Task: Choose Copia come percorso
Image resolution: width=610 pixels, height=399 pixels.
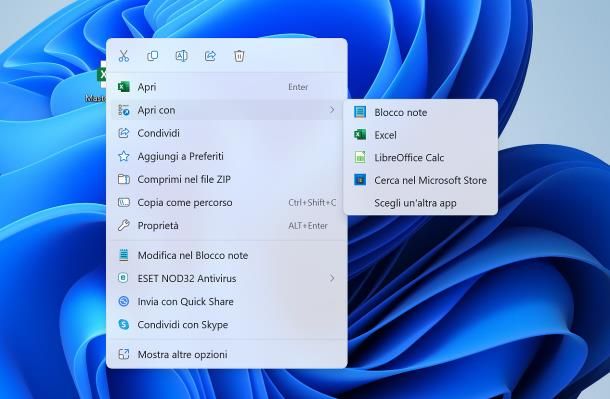Action: coord(226,202)
